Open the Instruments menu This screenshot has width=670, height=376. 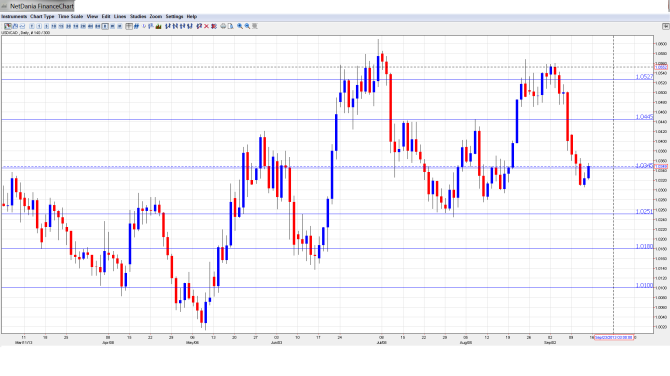tap(14, 16)
